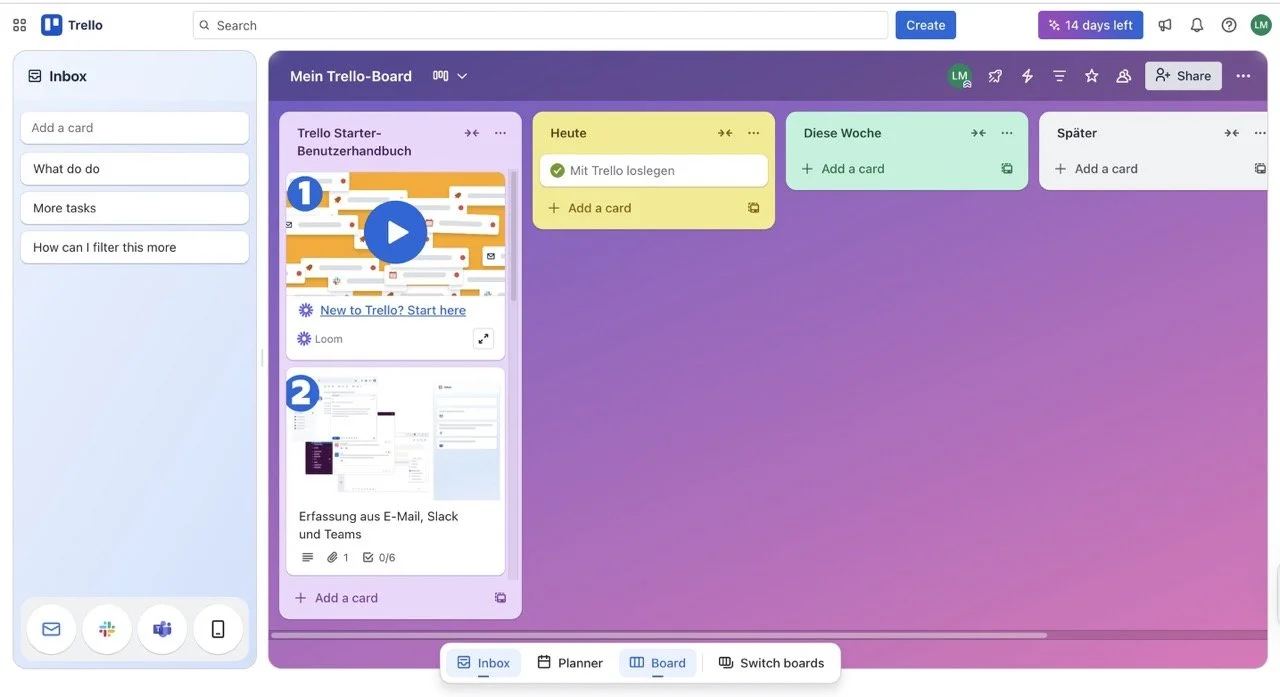Click the board horizontal scrollbar
1280x697 pixels.
pyautogui.click(x=659, y=635)
